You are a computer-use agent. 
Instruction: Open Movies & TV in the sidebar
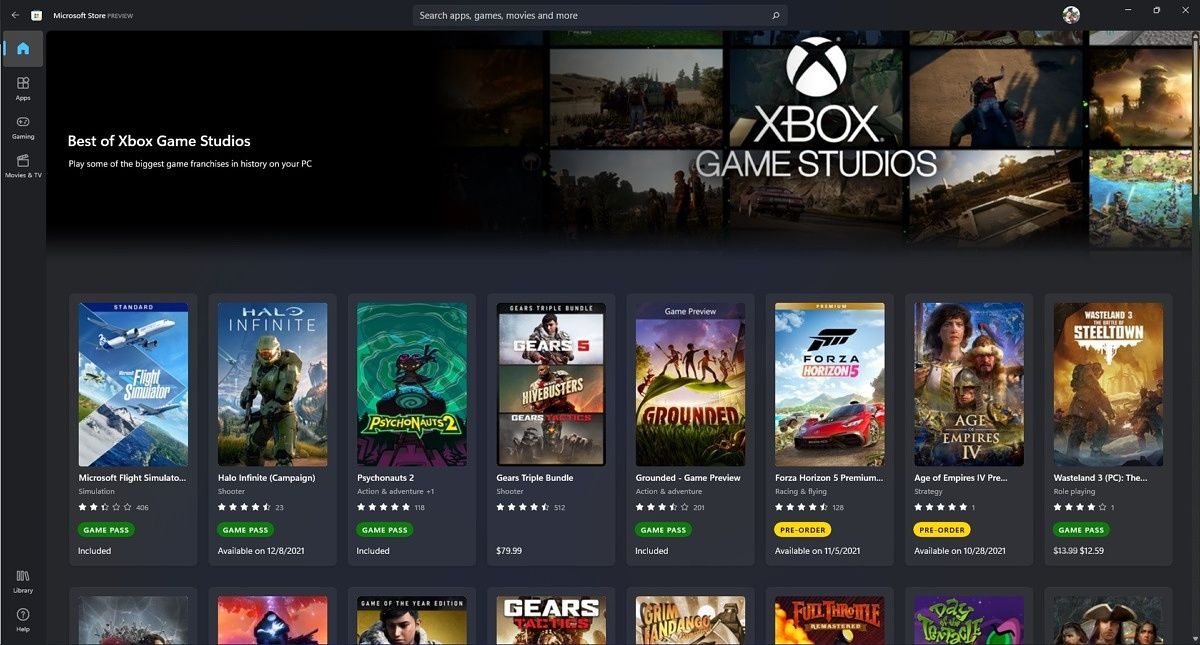23,166
